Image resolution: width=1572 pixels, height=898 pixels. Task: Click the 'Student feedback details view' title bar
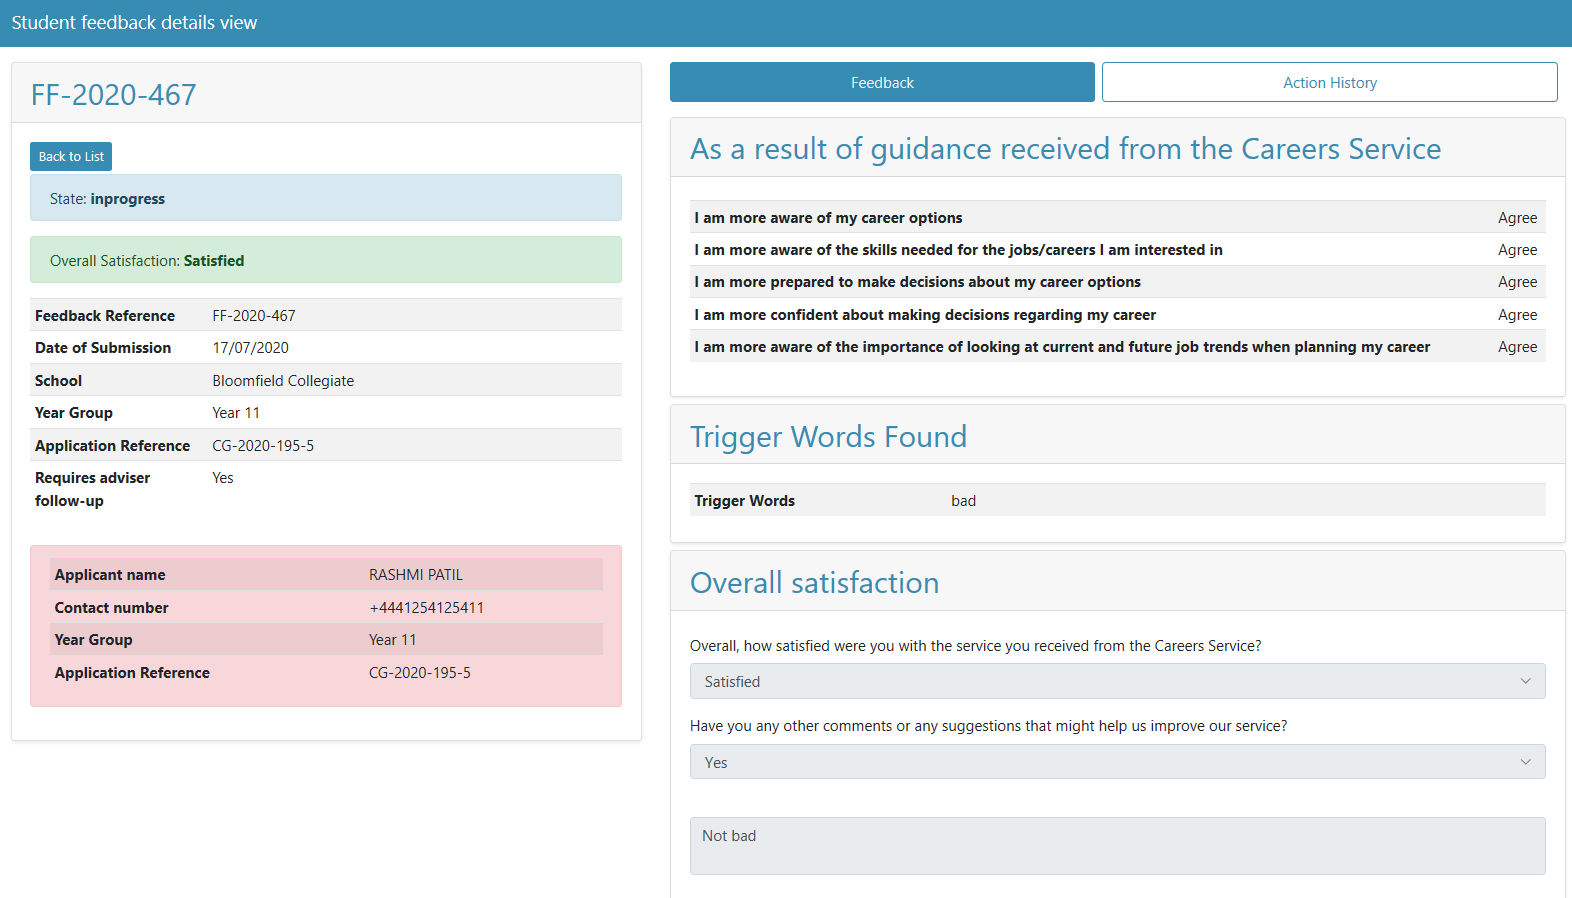[x=134, y=22]
